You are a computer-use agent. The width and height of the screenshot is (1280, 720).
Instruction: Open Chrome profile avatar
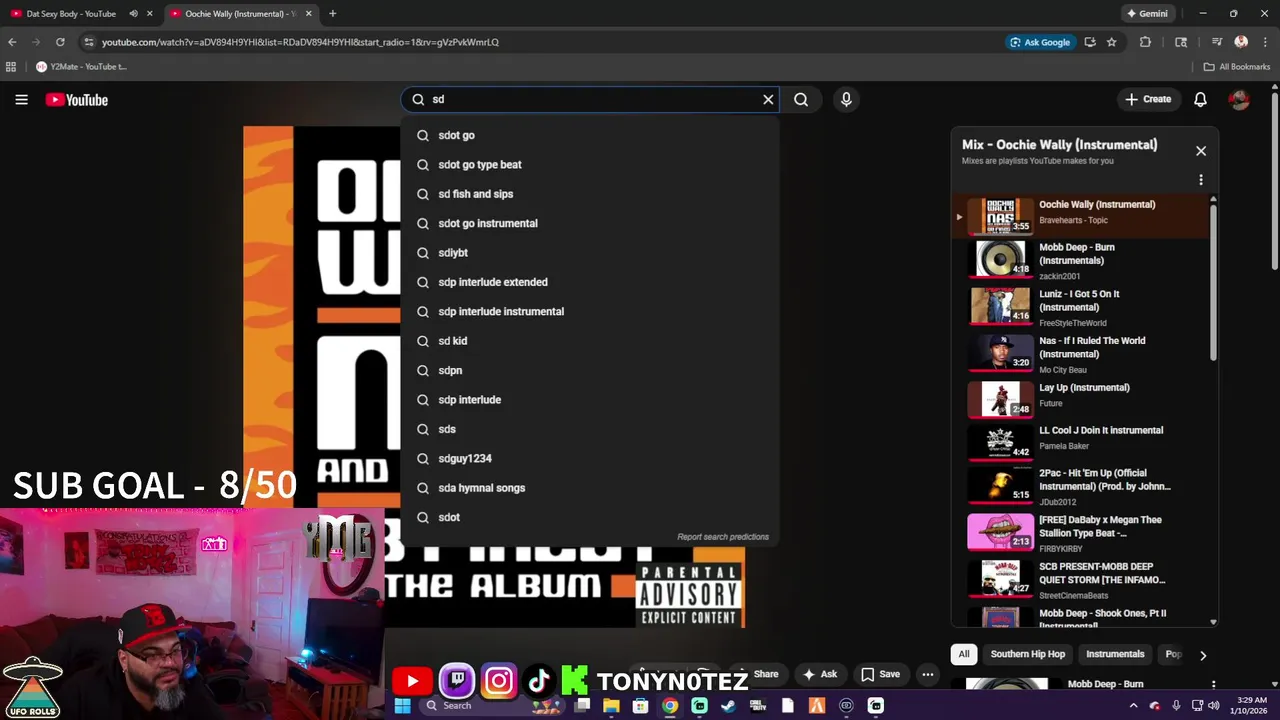1241,42
